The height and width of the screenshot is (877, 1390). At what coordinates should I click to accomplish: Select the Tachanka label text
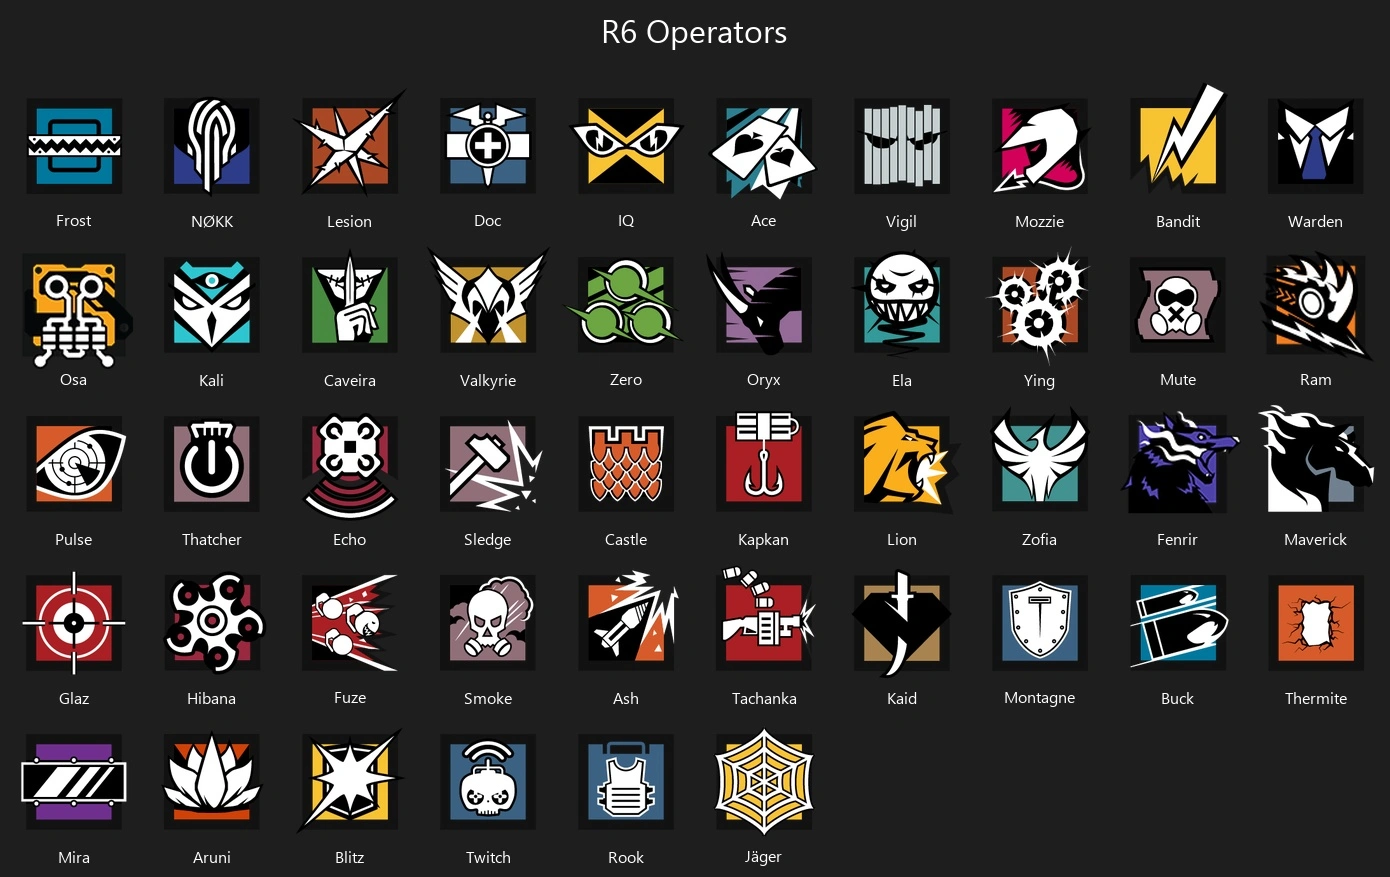764,698
